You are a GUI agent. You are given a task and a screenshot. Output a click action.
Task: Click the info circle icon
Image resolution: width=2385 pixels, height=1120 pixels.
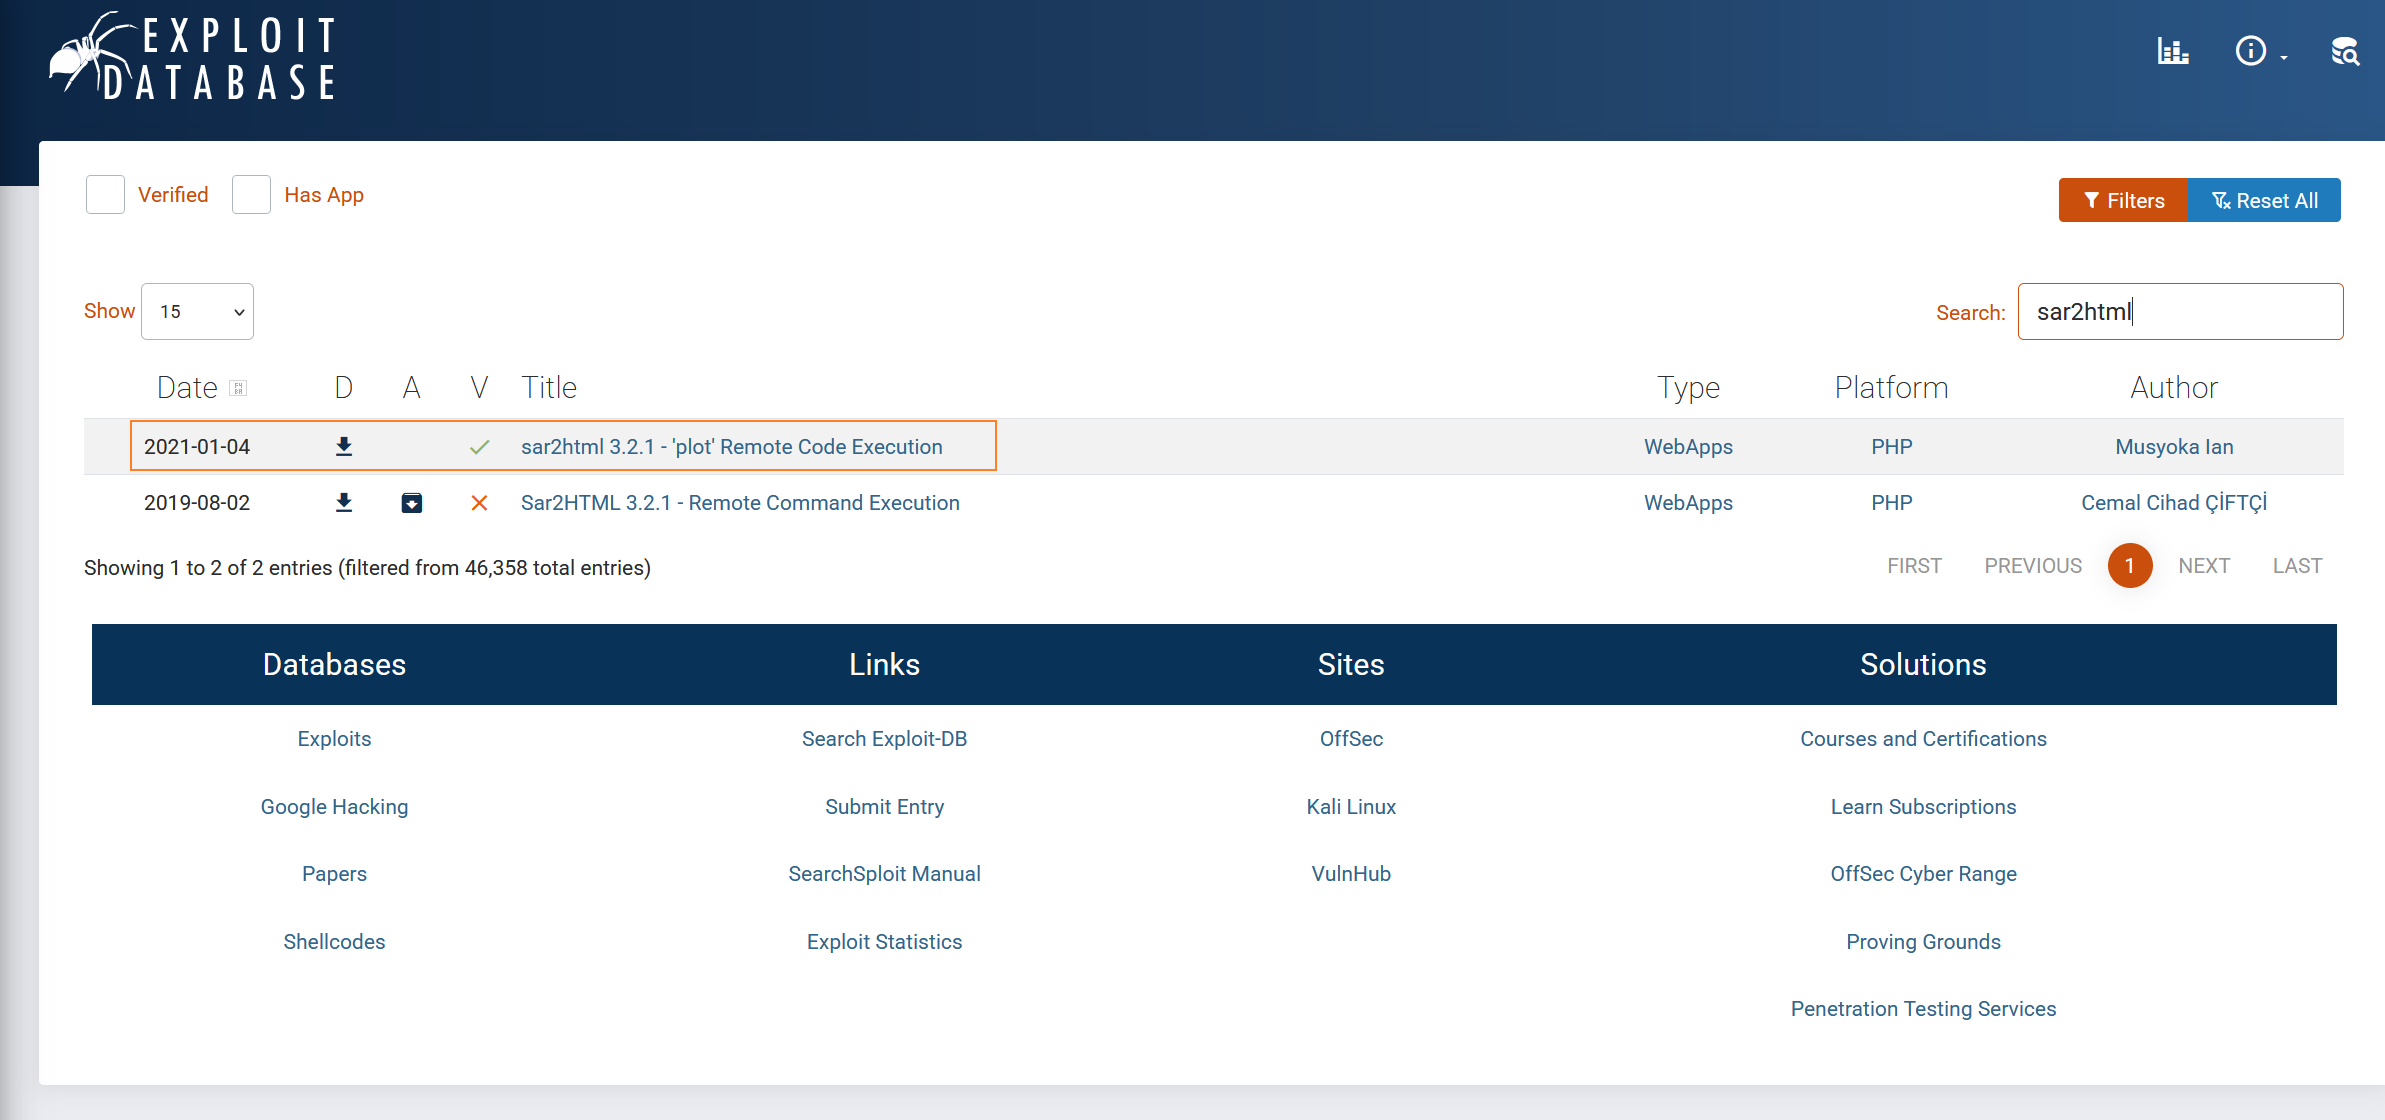pyautogui.click(x=2250, y=51)
